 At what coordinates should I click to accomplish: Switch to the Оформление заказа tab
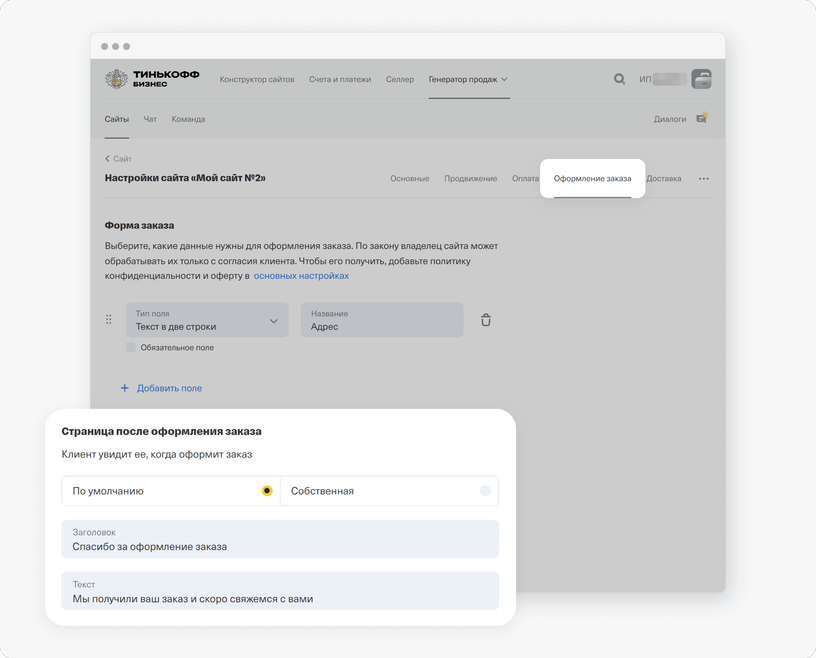592,179
